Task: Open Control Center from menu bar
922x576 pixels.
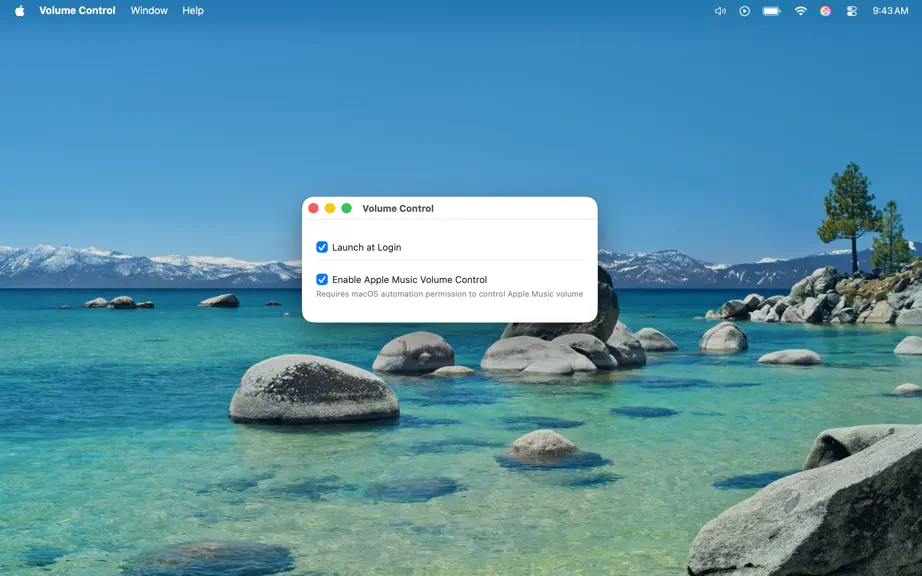Action: [x=851, y=11]
